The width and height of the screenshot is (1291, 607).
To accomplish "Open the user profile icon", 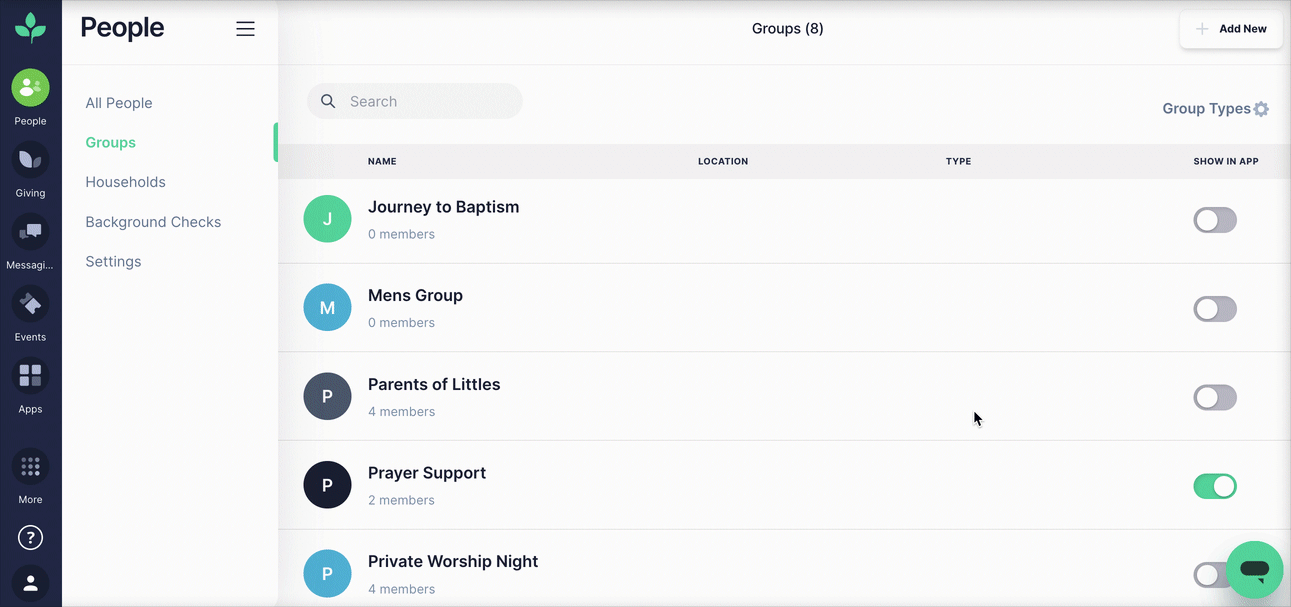I will (30, 582).
